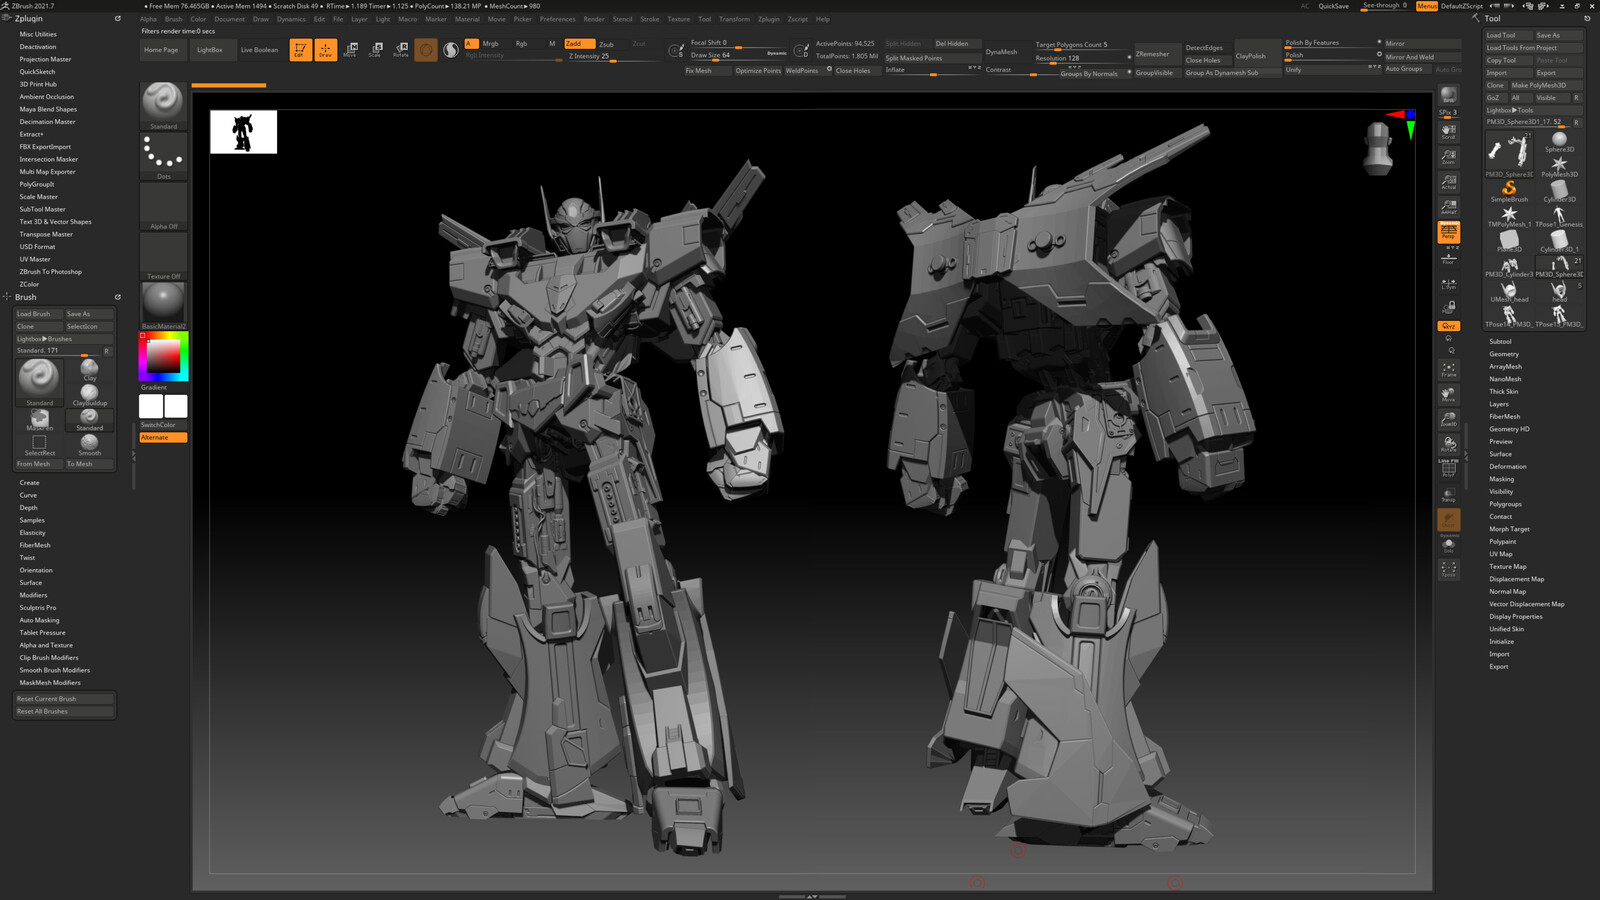Click the BPR render icon
The image size is (1600, 900).
[x=1448, y=96]
